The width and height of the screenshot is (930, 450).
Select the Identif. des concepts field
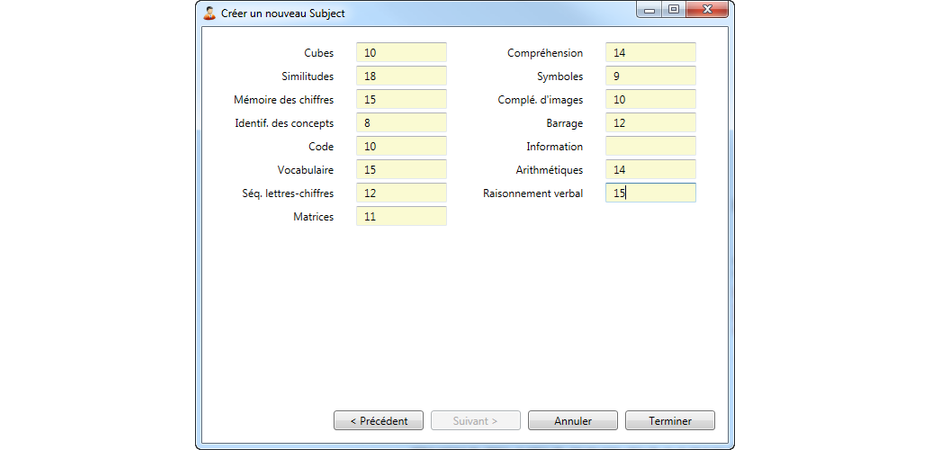(401, 123)
